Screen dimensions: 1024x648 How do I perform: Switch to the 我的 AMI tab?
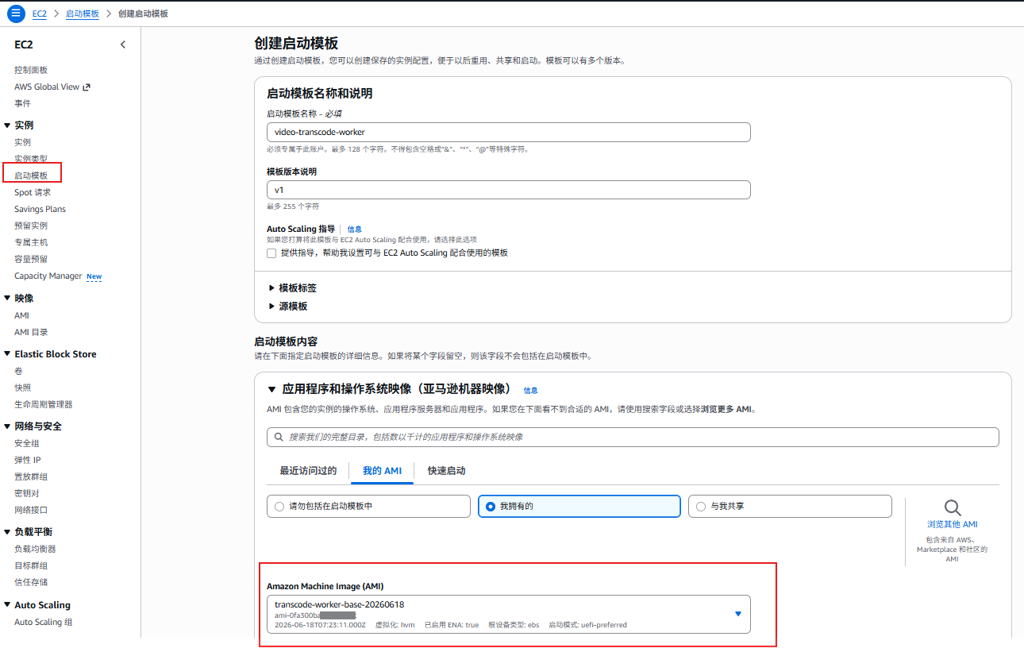pos(382,470)
